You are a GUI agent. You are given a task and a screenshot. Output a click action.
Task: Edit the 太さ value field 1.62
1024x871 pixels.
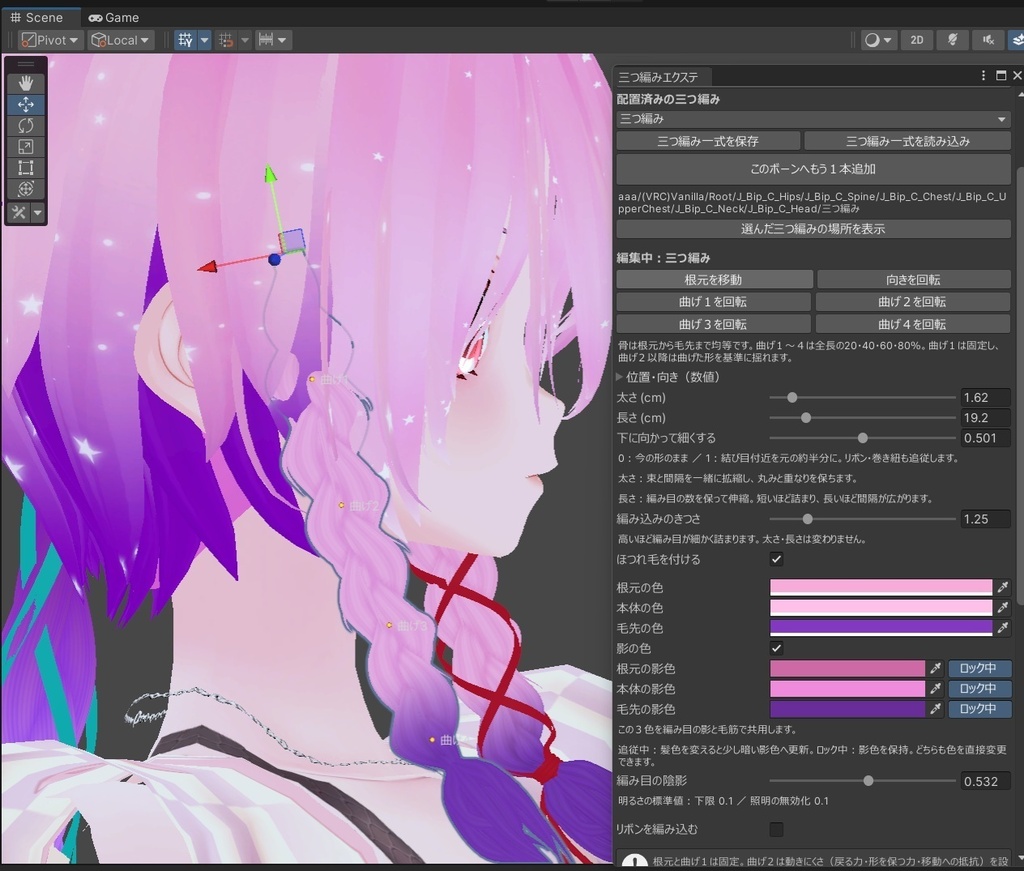coord(985,397)
